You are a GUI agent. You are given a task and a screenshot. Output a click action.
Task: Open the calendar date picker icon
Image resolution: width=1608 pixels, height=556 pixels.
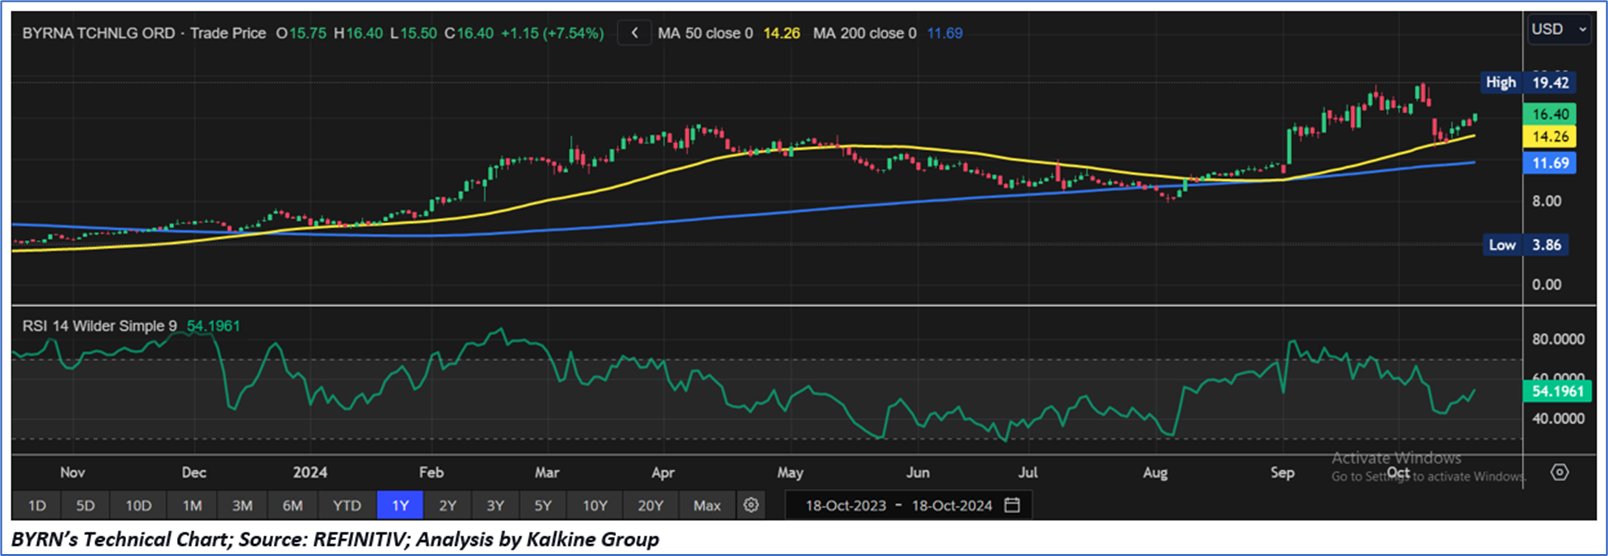point(1012,505)
